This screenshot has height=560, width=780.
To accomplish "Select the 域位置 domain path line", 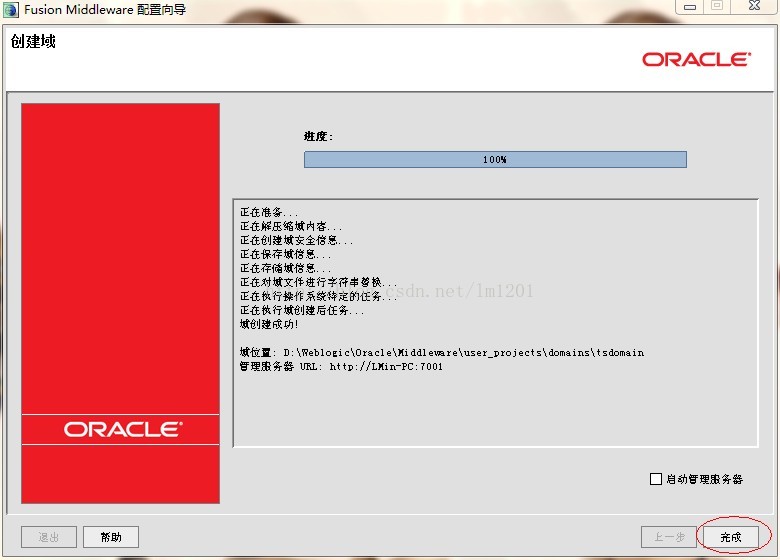I will [442, 352].
